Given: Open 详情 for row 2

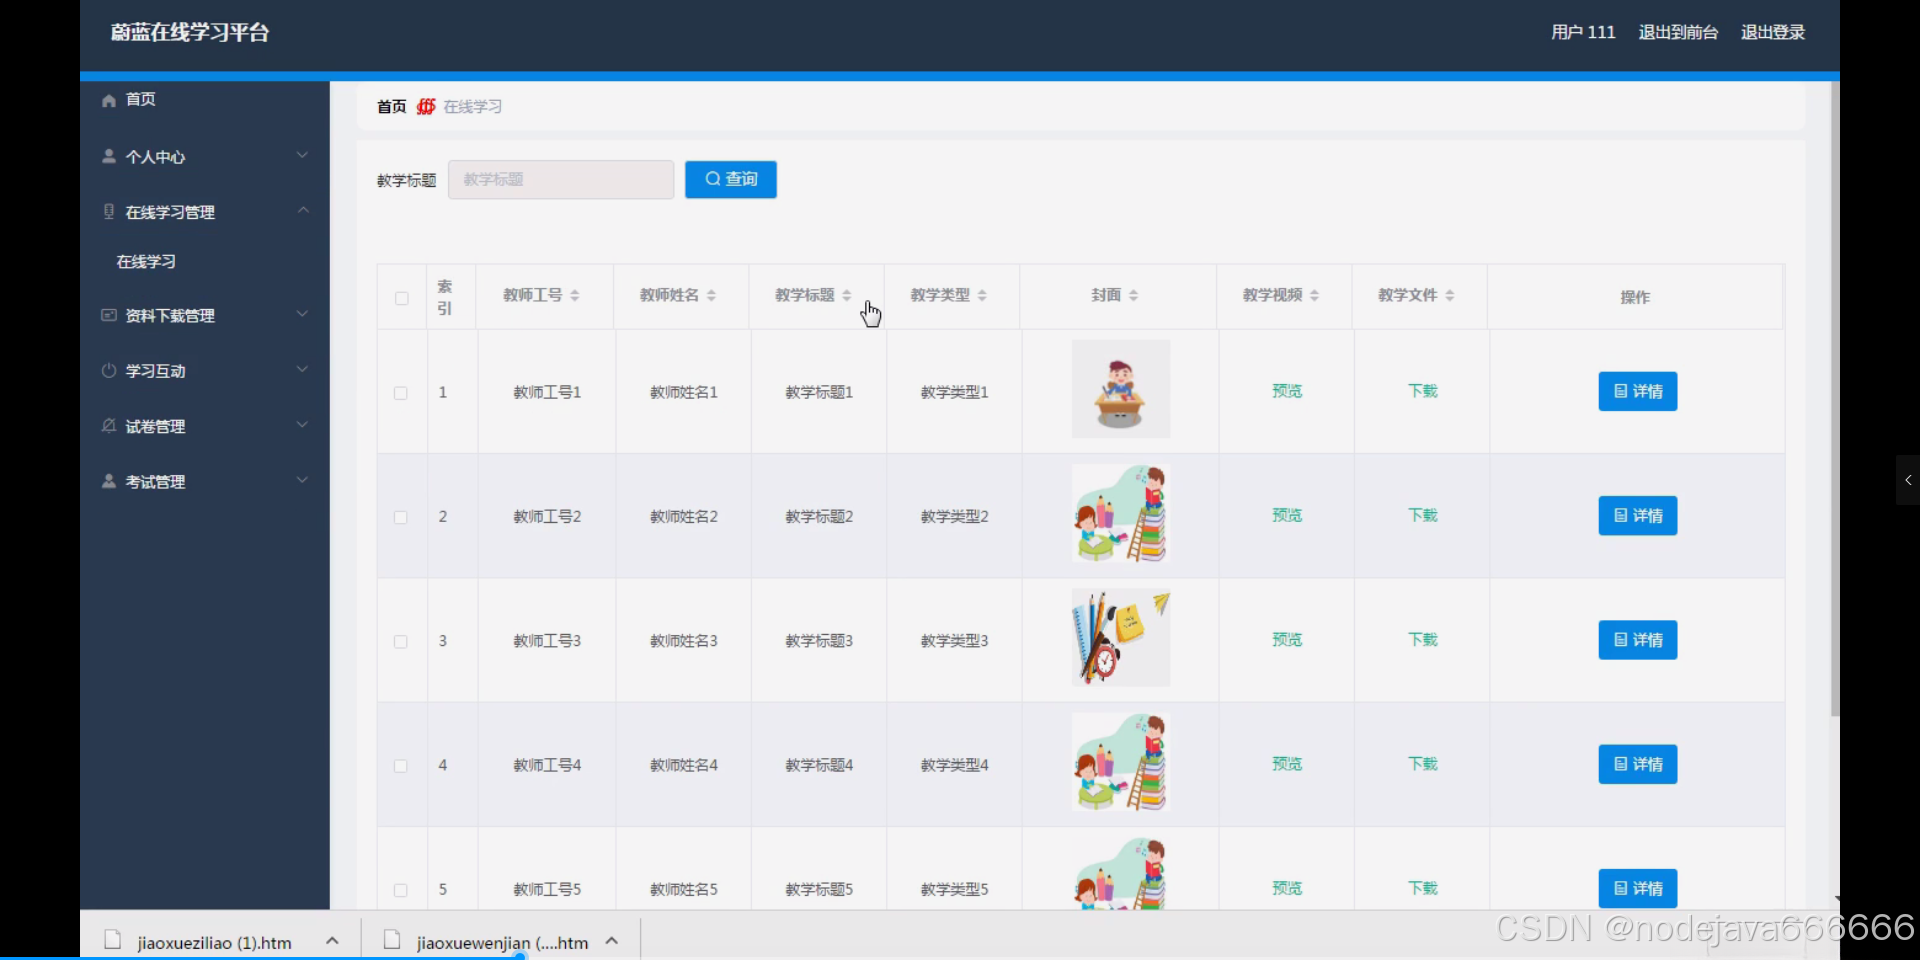Looking at the screenshot, I should [x=1638, y=516].
